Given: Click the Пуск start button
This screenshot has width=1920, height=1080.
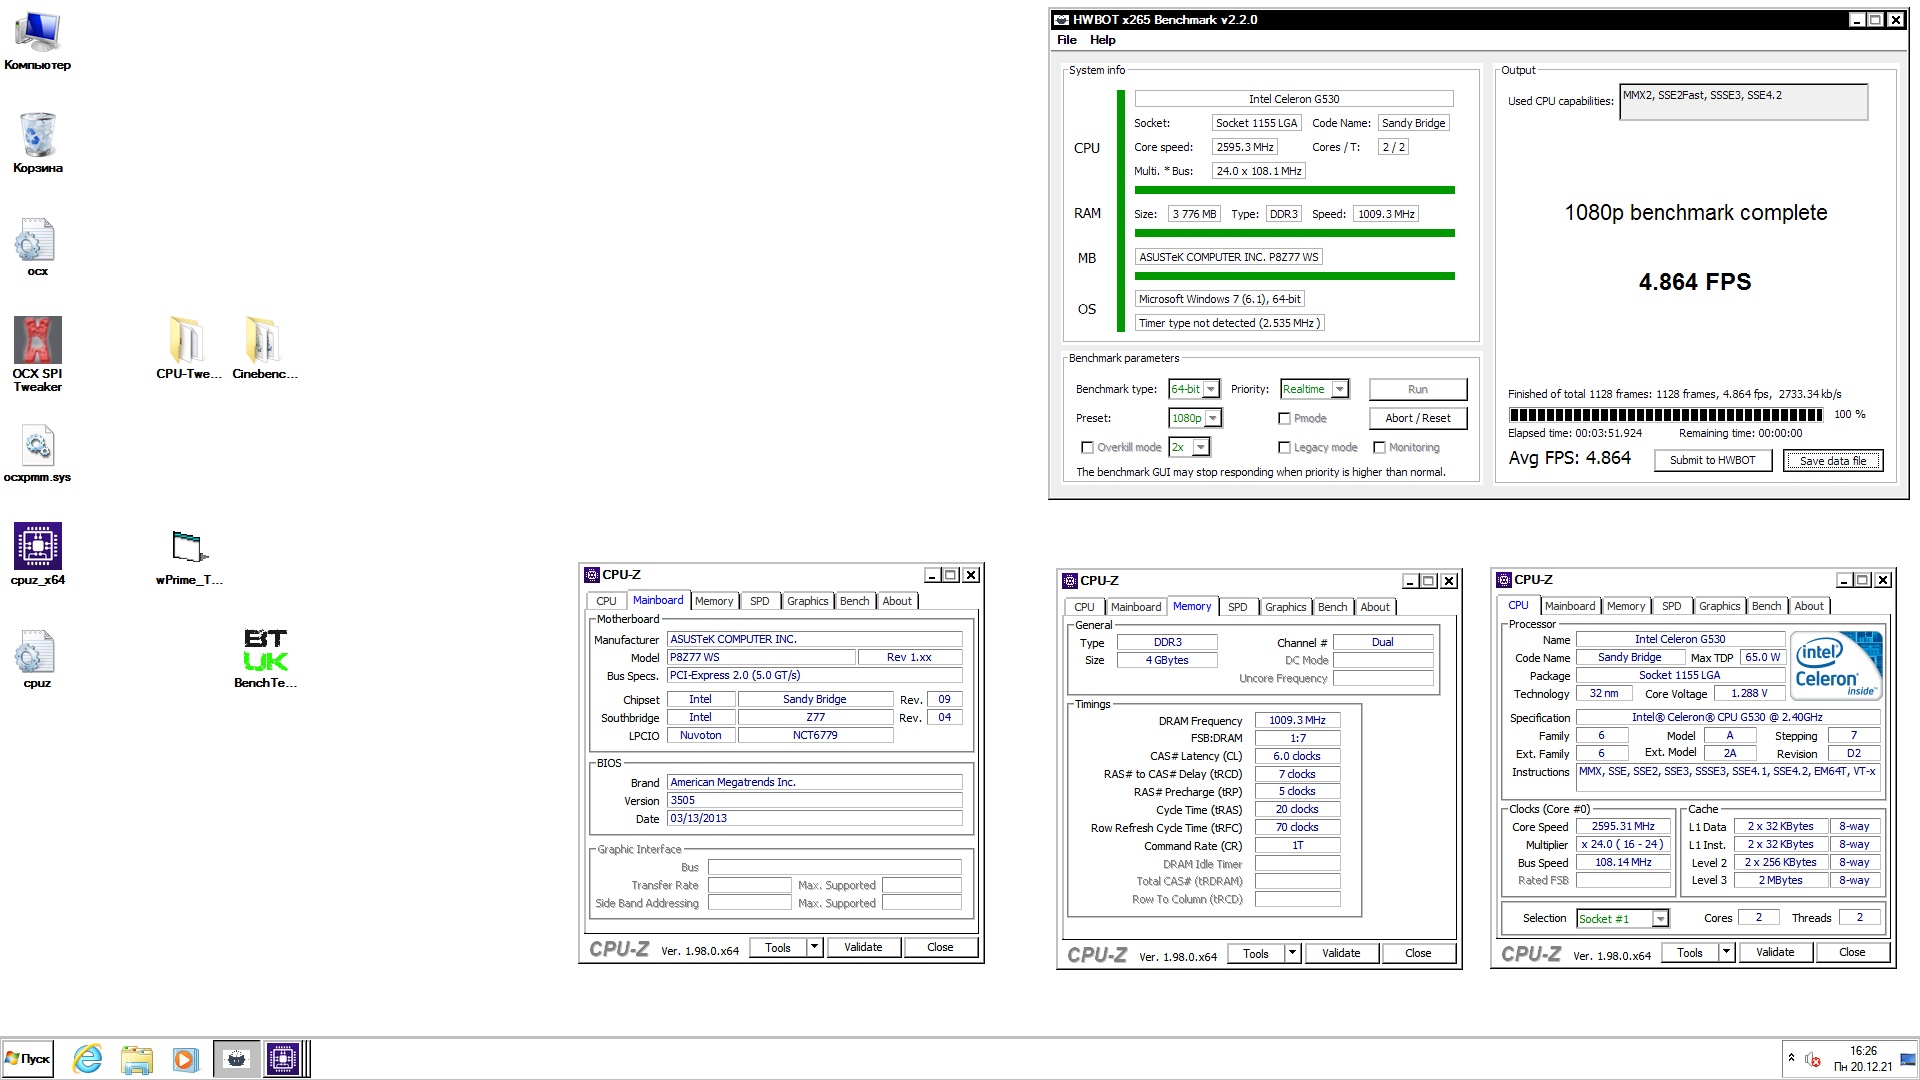Looking at the screenshot, I should pyautogui.click(x=27, y=1059).
